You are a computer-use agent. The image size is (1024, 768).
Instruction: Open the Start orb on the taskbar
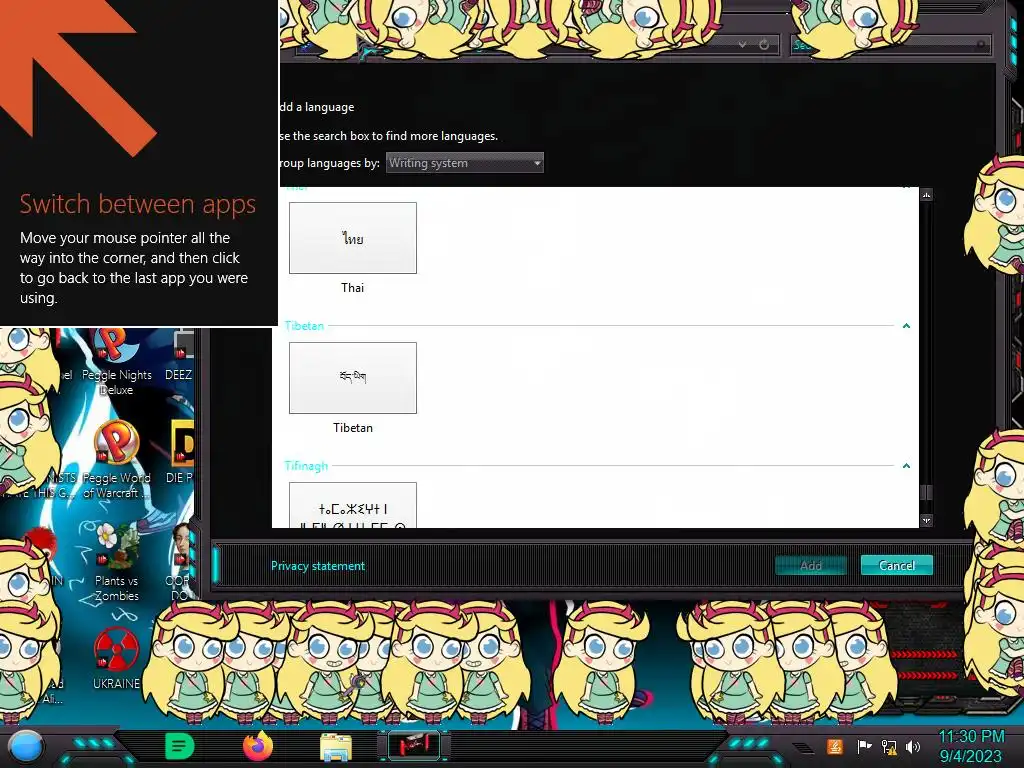pyautogui.click(x=25, y=747)
